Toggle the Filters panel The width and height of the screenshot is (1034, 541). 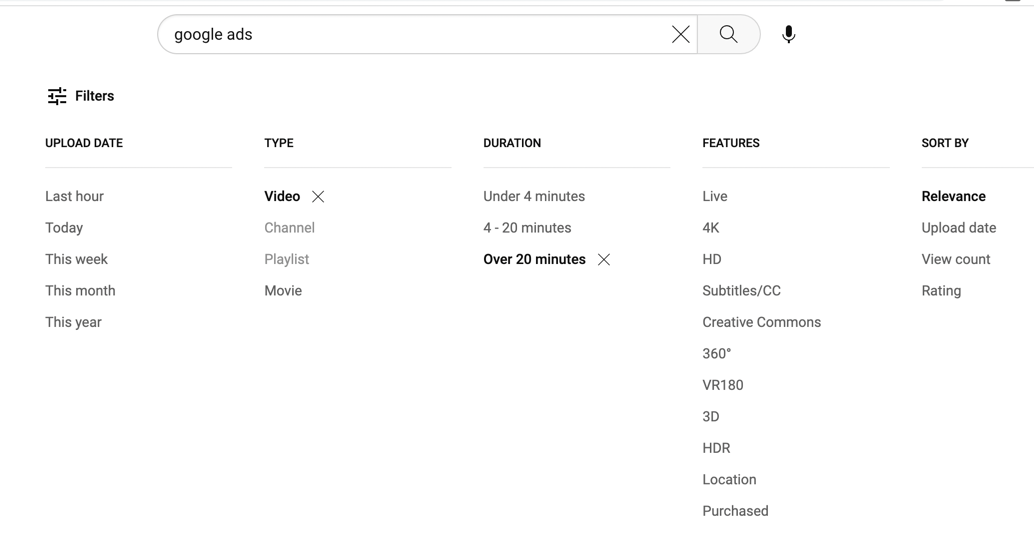point(80,96)
